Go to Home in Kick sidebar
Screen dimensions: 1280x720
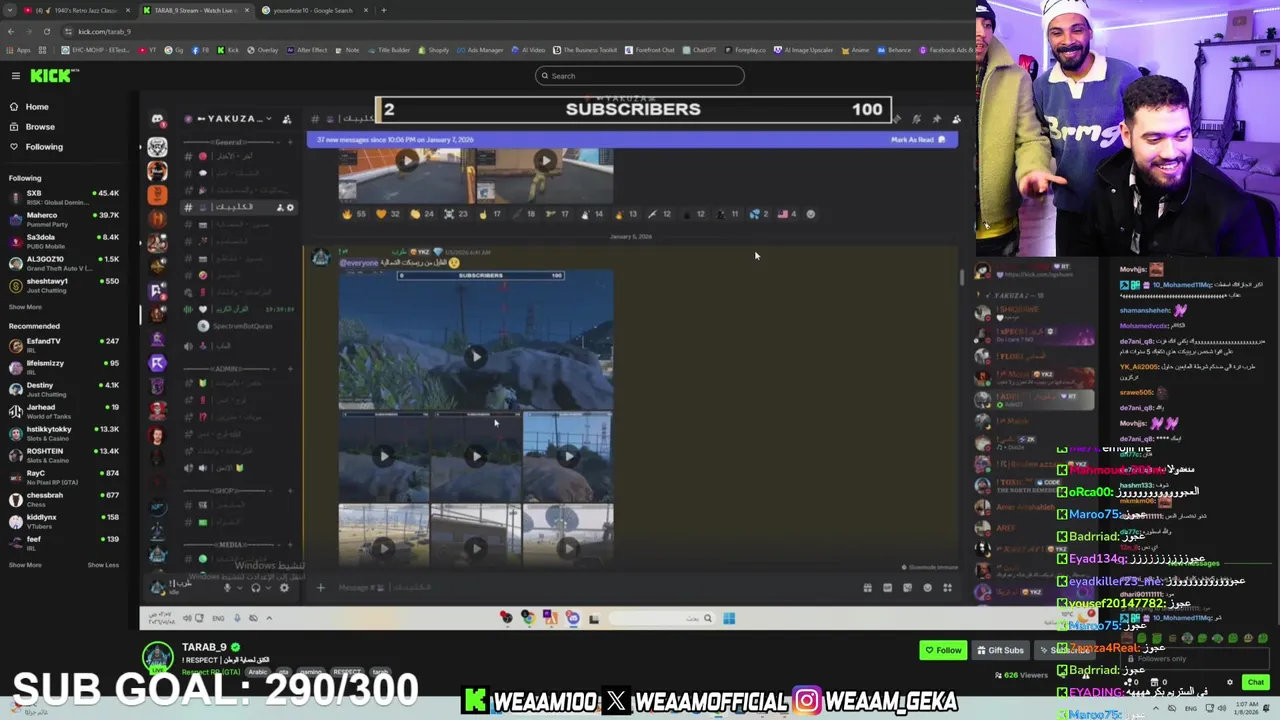coord(37,107)
